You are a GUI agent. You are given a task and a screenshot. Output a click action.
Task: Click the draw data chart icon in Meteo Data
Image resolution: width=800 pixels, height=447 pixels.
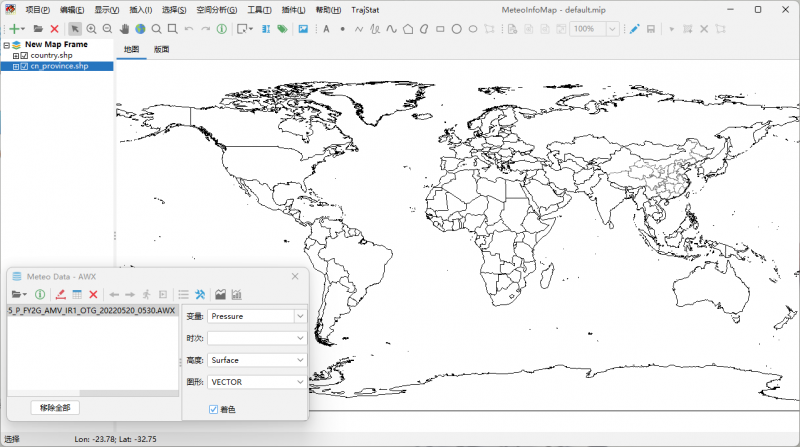220,294
